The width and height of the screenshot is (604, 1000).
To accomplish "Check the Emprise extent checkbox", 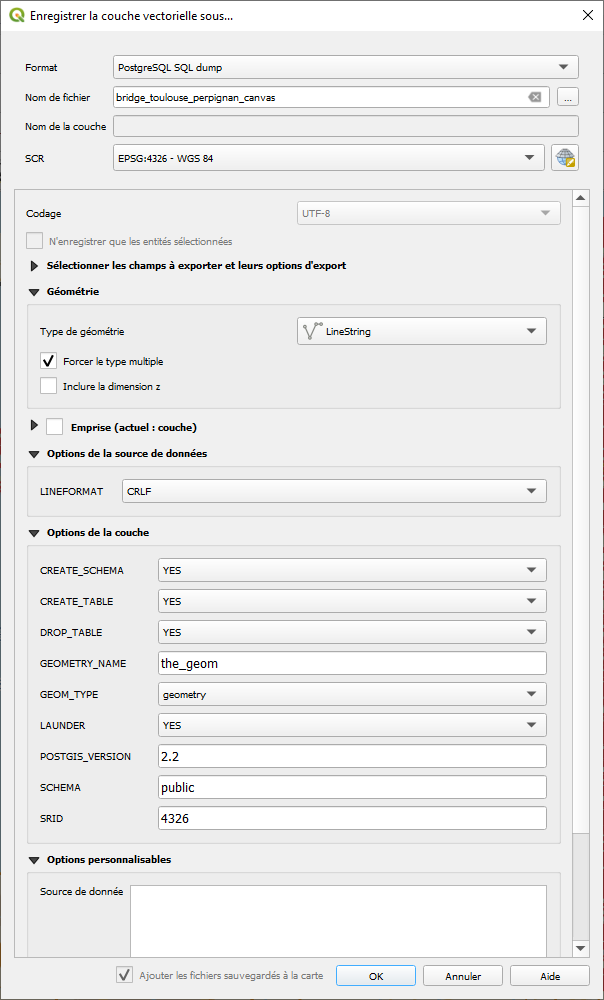I will (x=55, y=426).
